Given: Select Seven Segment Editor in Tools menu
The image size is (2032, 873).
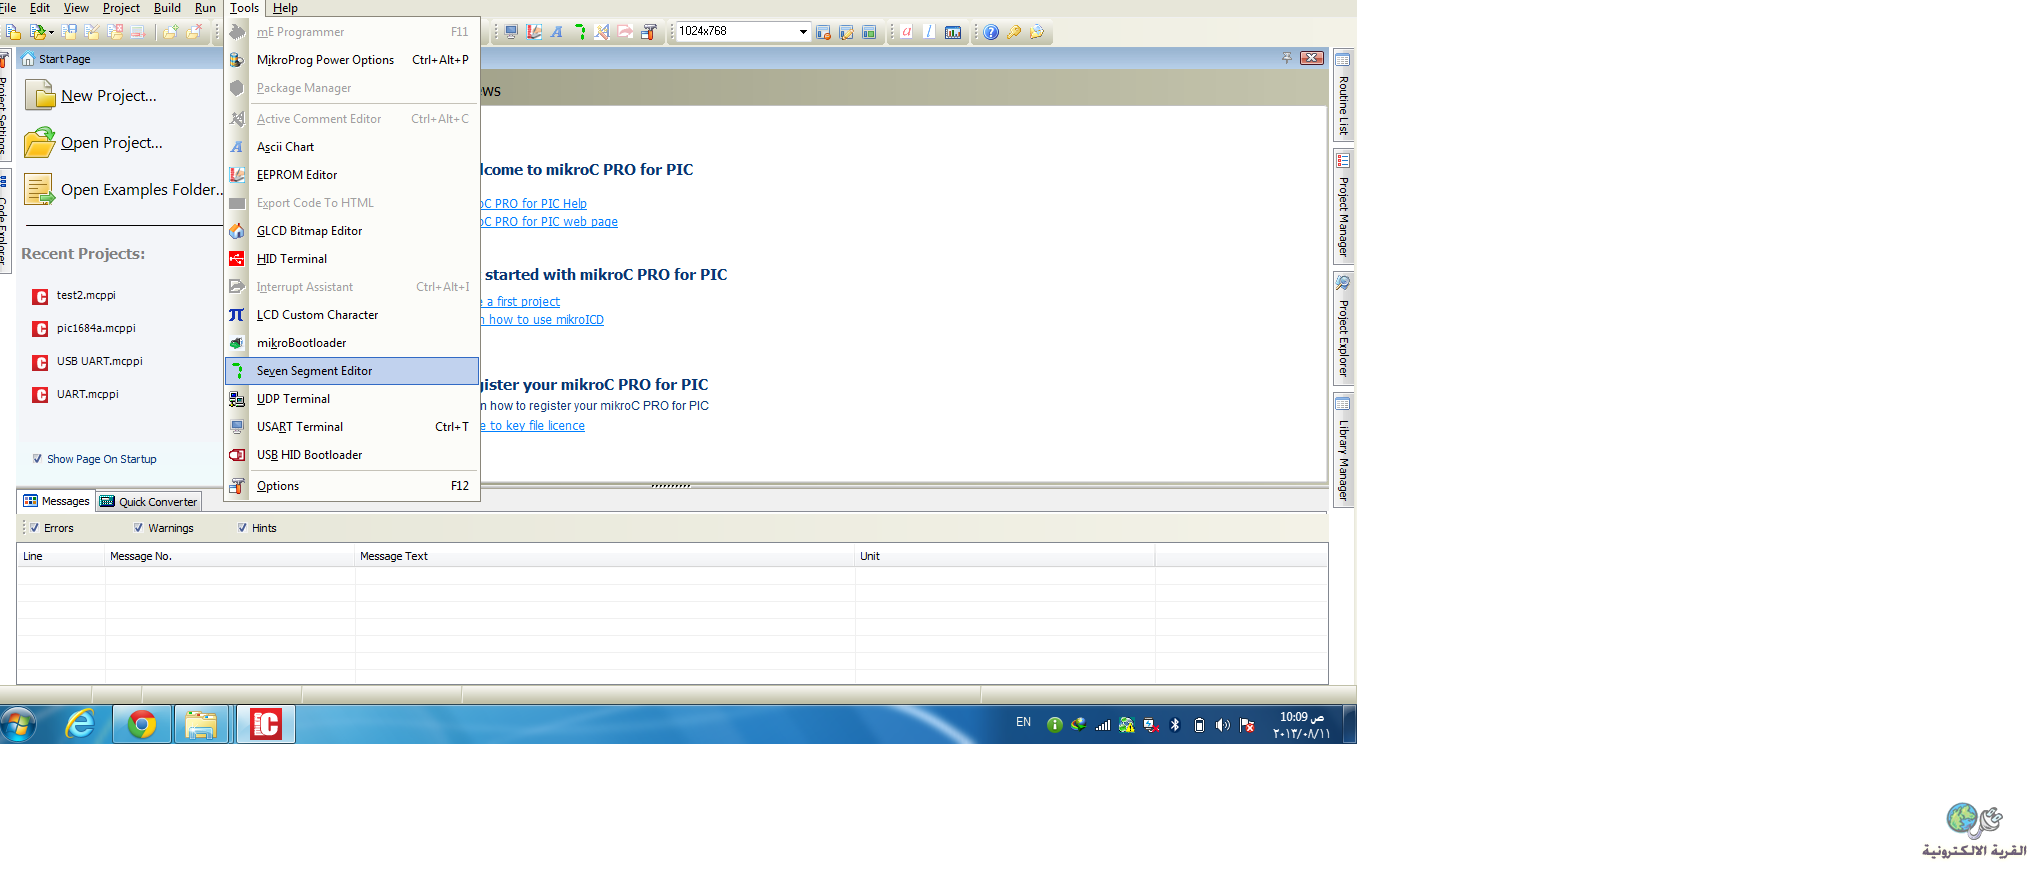Looking at the screenshot, I should point(352,371).
